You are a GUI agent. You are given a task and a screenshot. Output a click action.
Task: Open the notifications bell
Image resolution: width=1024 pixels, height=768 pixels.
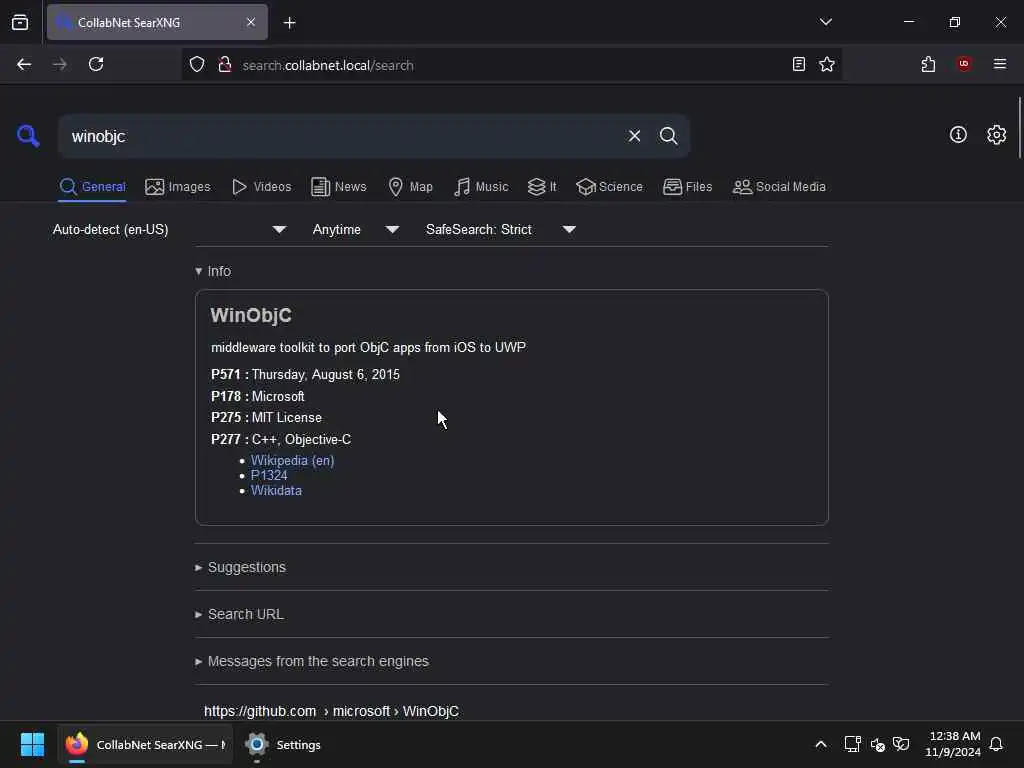[x=996, y=744]
